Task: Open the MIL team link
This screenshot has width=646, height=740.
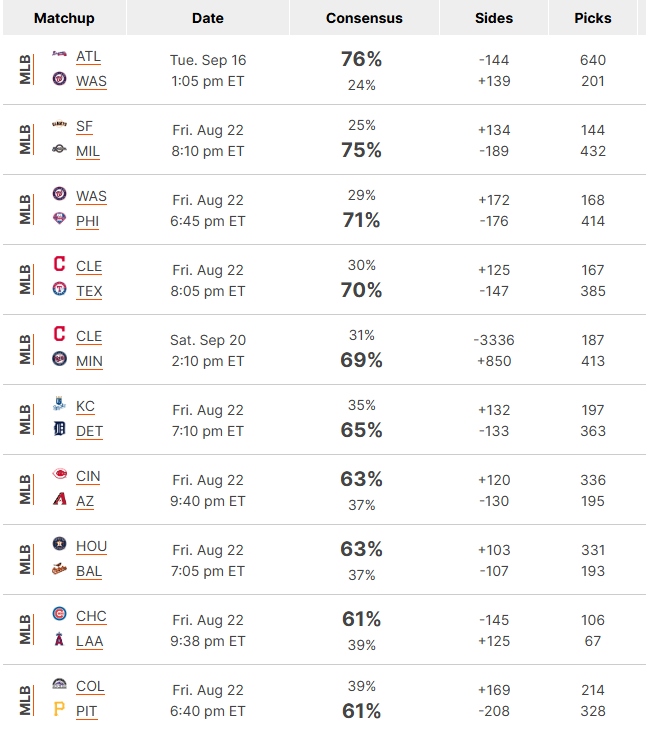Action: 88,151
